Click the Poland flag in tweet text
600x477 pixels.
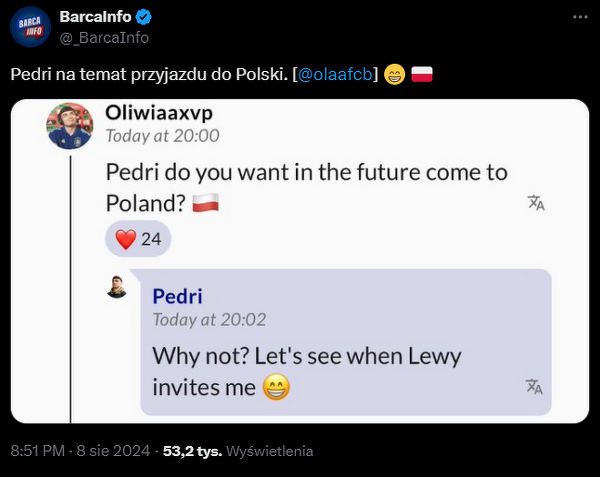pos(422,76)
